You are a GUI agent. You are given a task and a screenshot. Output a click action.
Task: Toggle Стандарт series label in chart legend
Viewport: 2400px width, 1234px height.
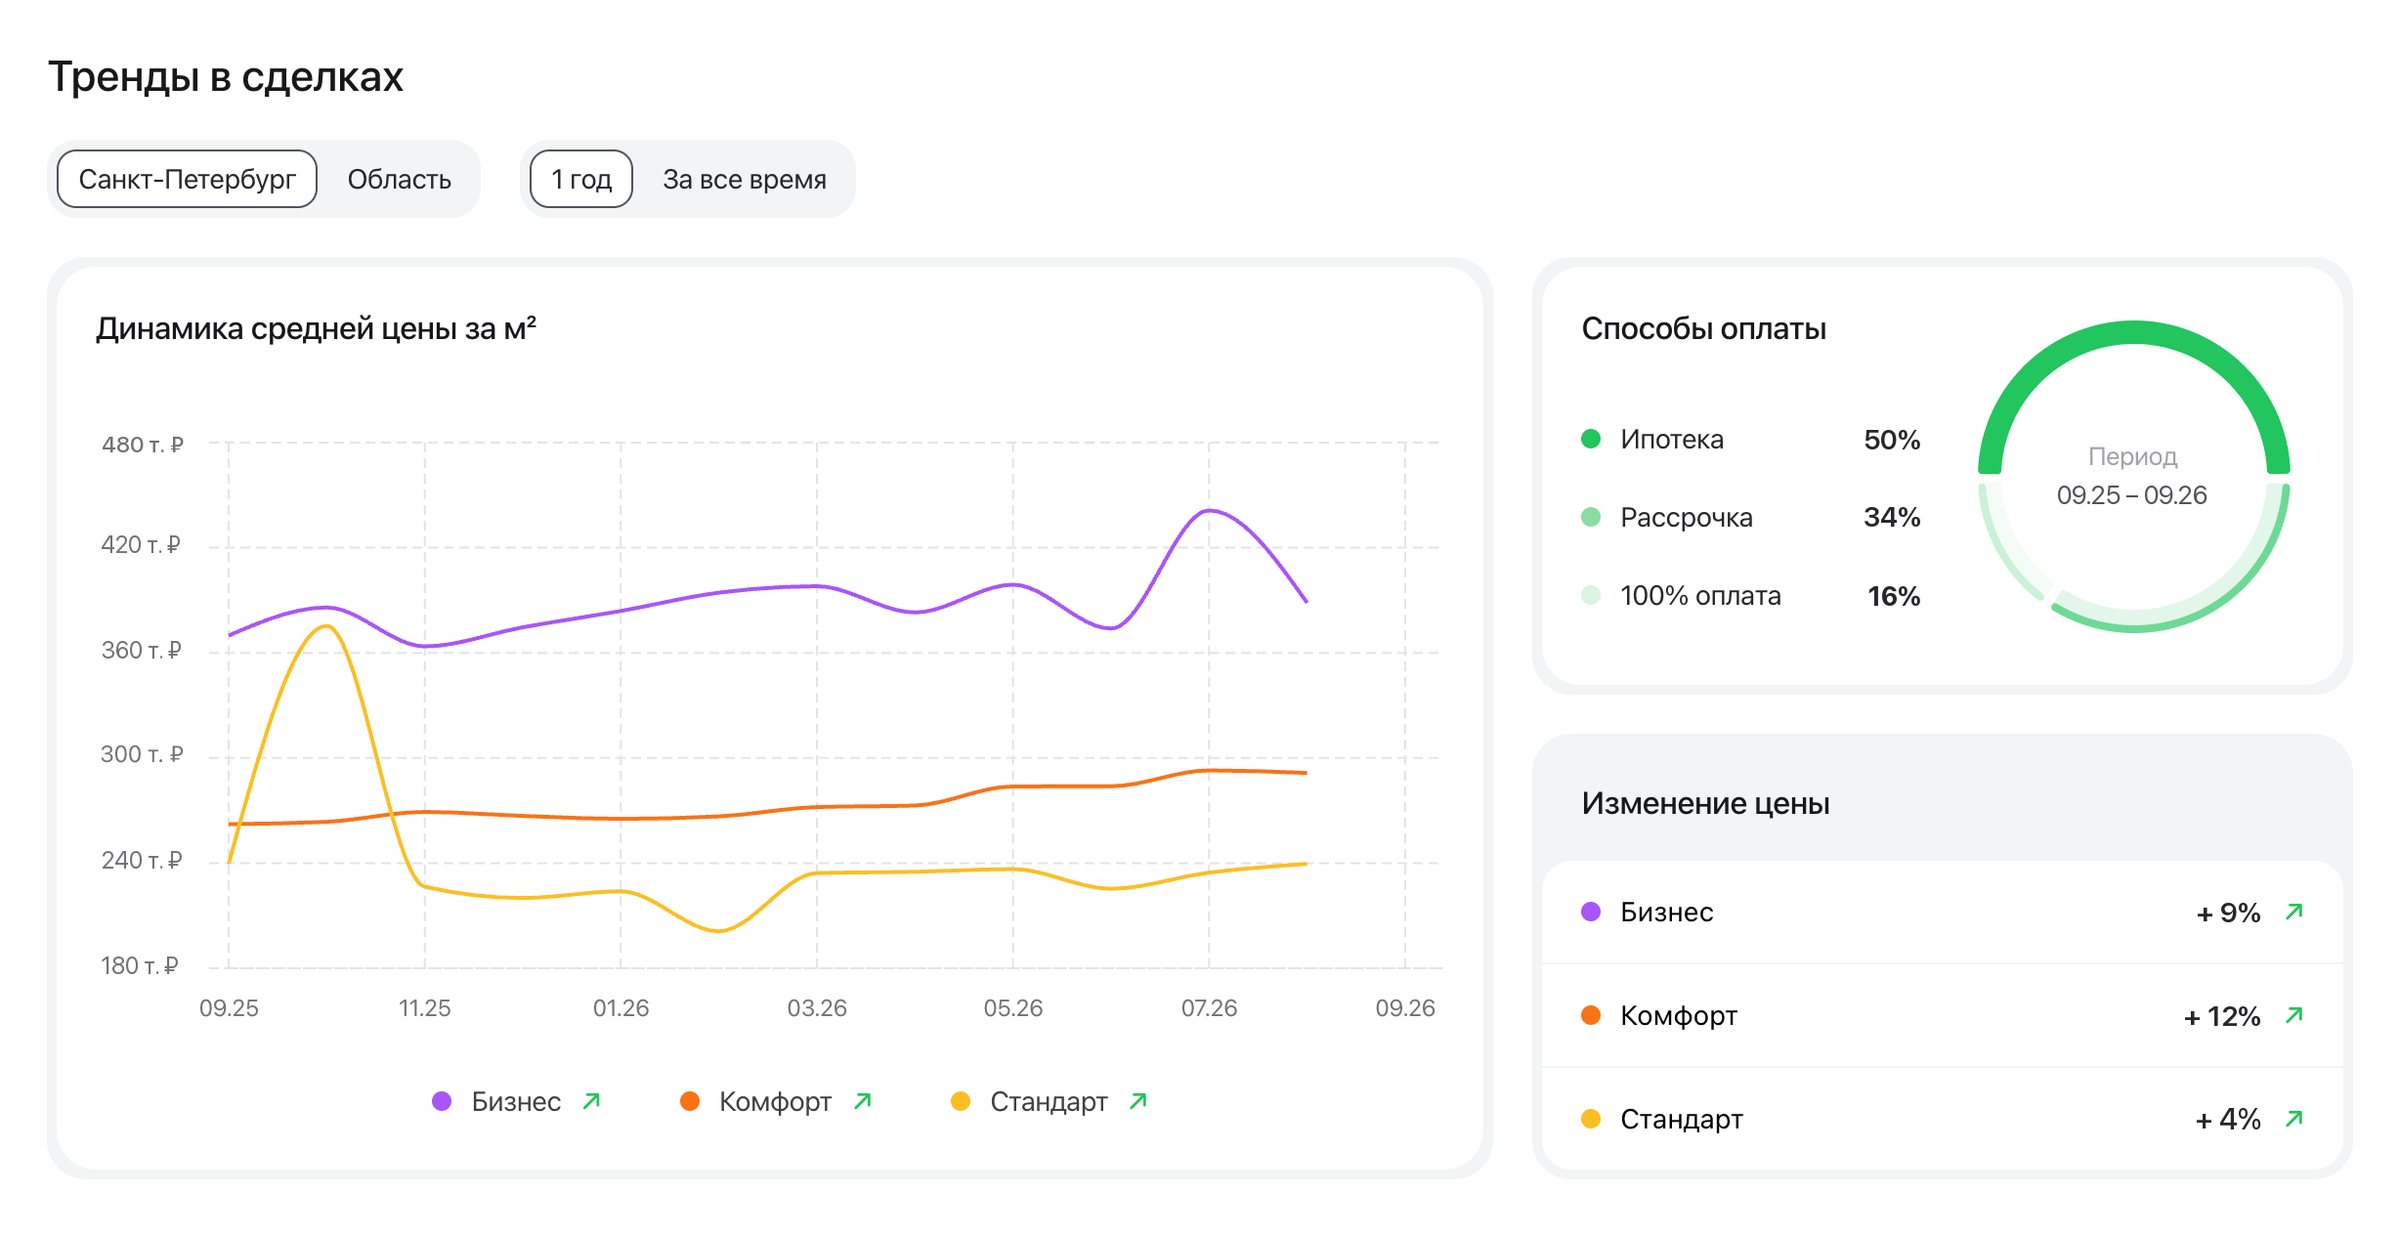[x=1049, y=1102]
